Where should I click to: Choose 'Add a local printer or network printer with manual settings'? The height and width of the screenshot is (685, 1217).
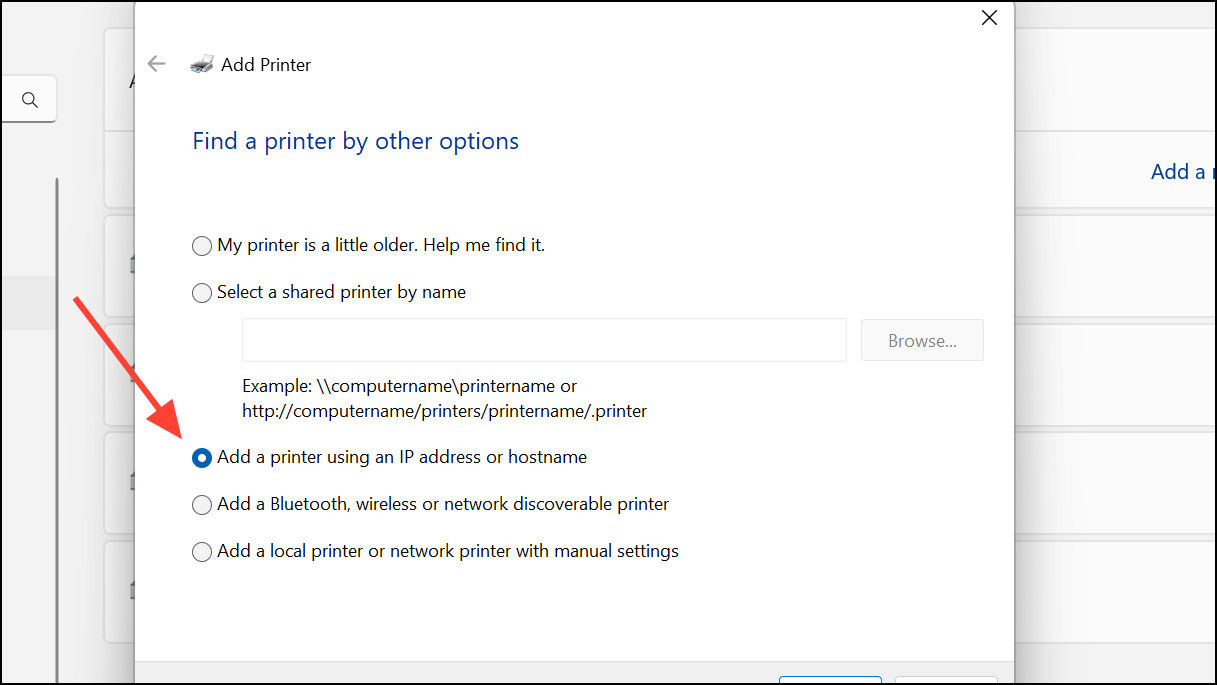[x=201, y=551]
